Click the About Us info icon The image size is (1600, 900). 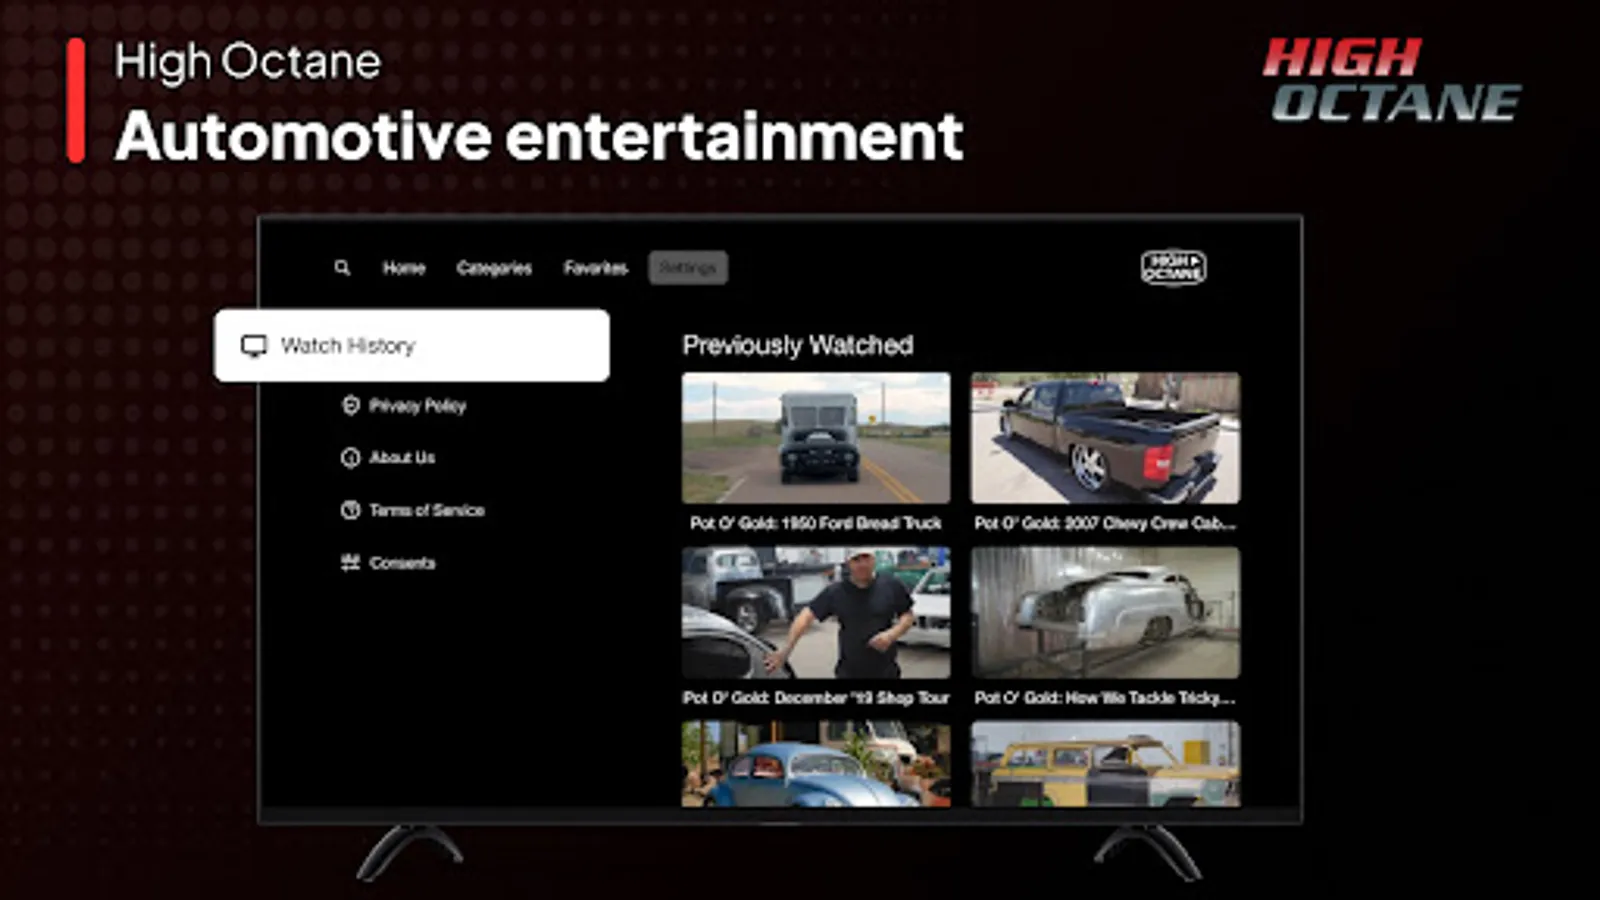[350, 457]
